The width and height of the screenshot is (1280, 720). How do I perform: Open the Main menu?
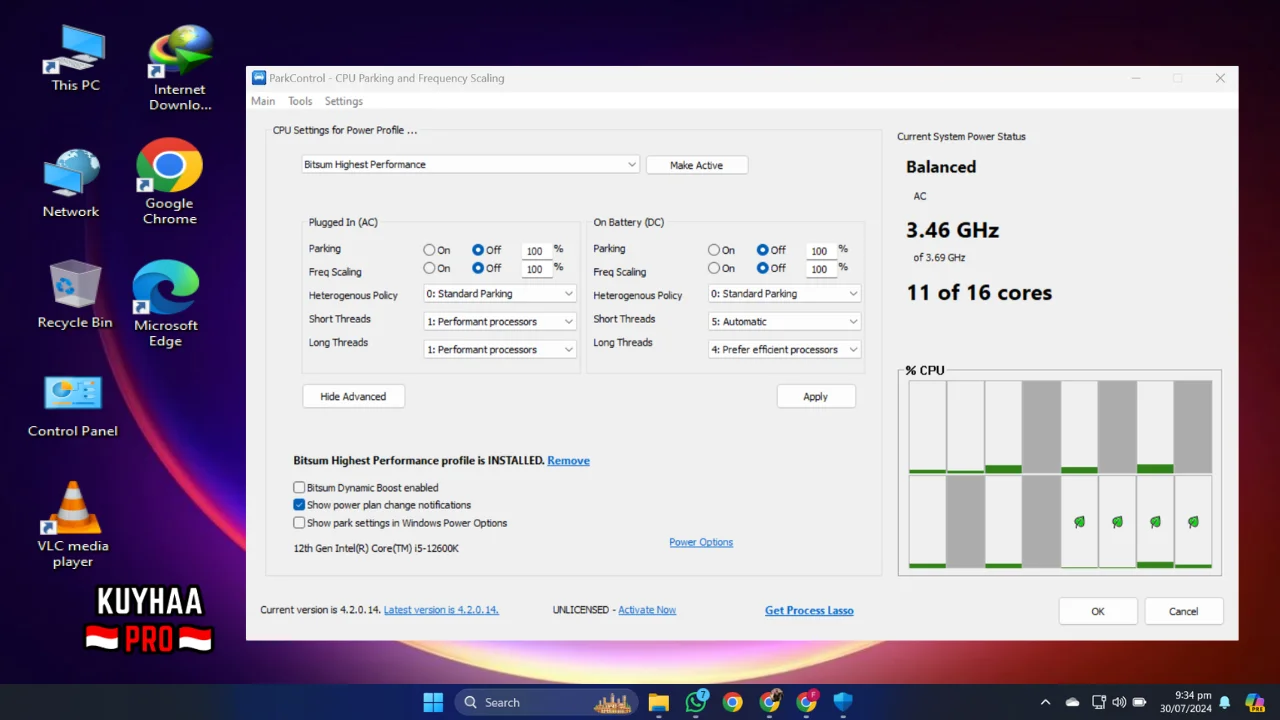[263, 101]
